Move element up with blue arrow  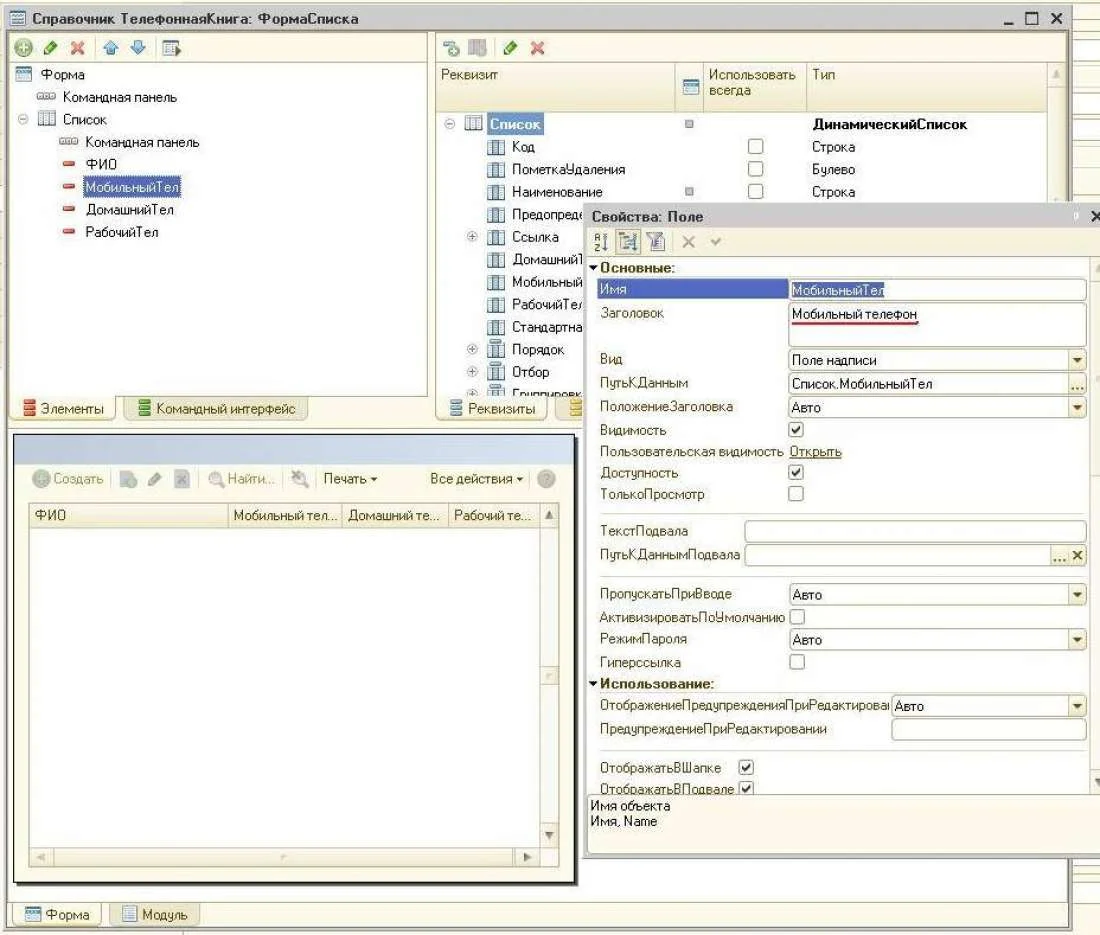[x=111, y=48]
